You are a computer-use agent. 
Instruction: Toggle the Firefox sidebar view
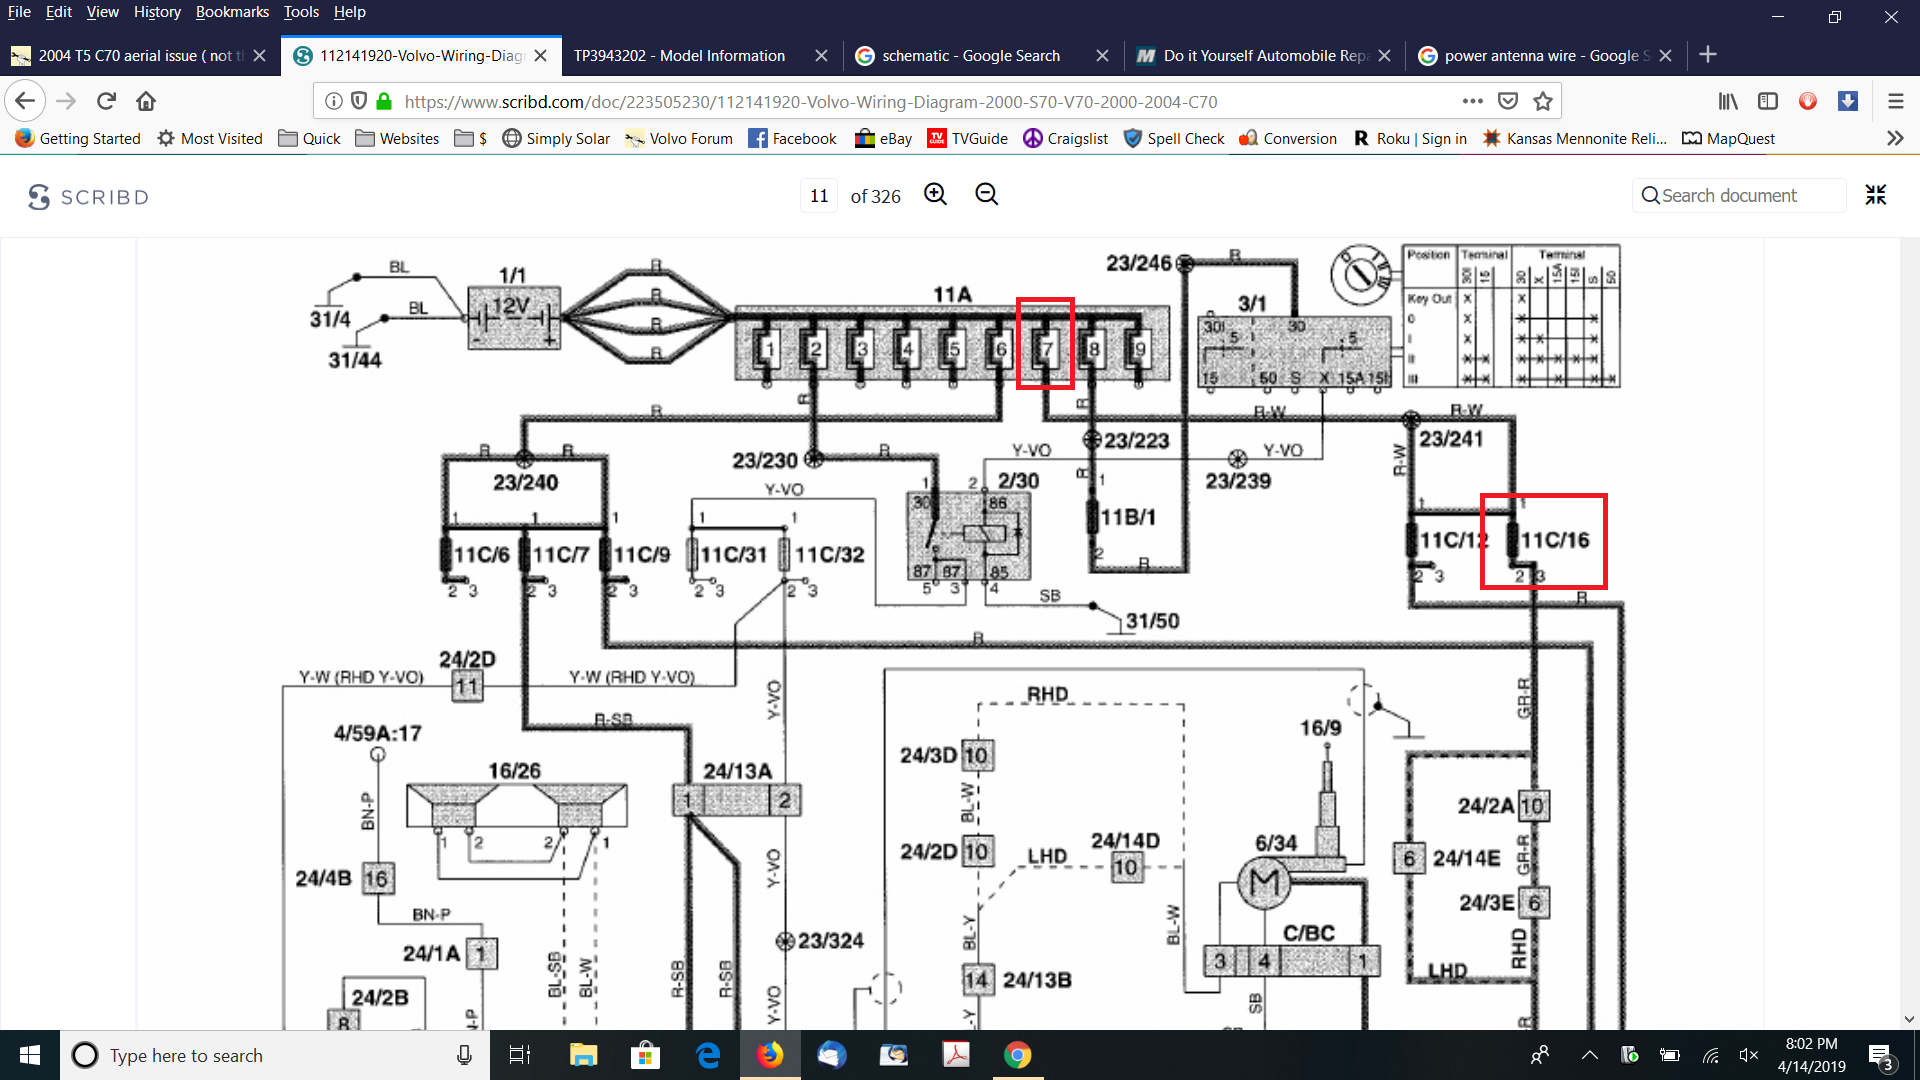(x=1768, y=101)
